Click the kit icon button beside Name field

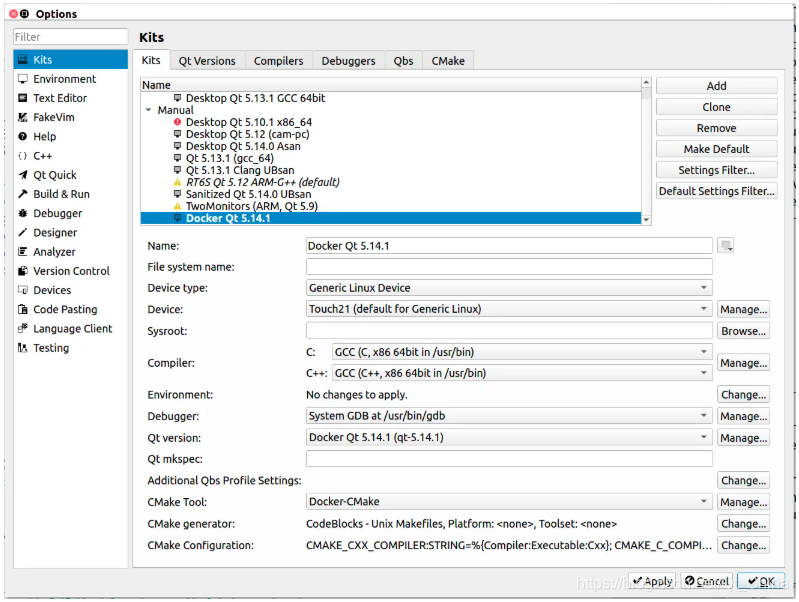click(725, 246)
